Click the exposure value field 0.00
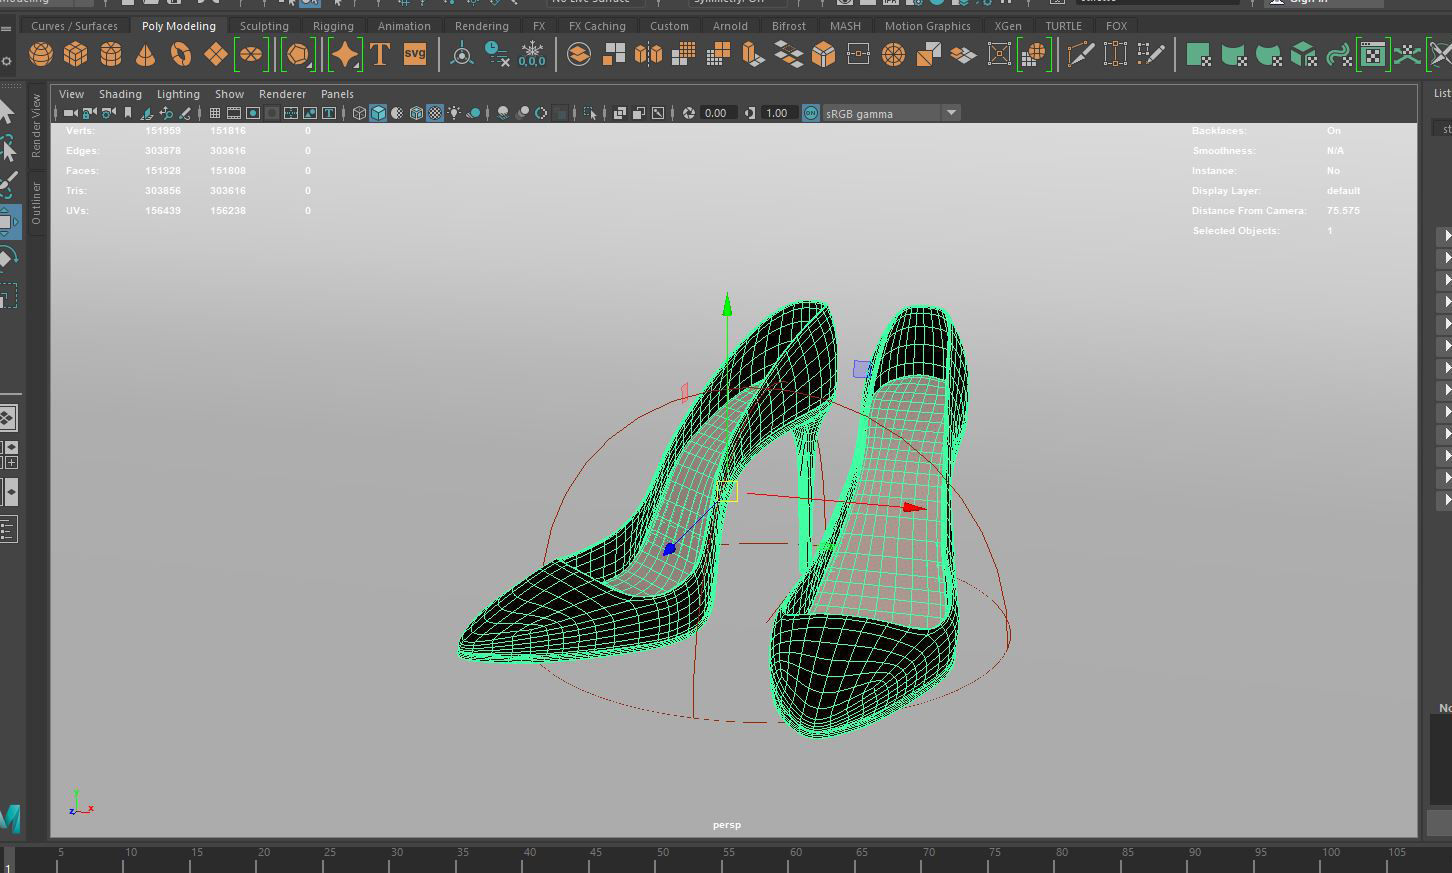 (717, 113)
